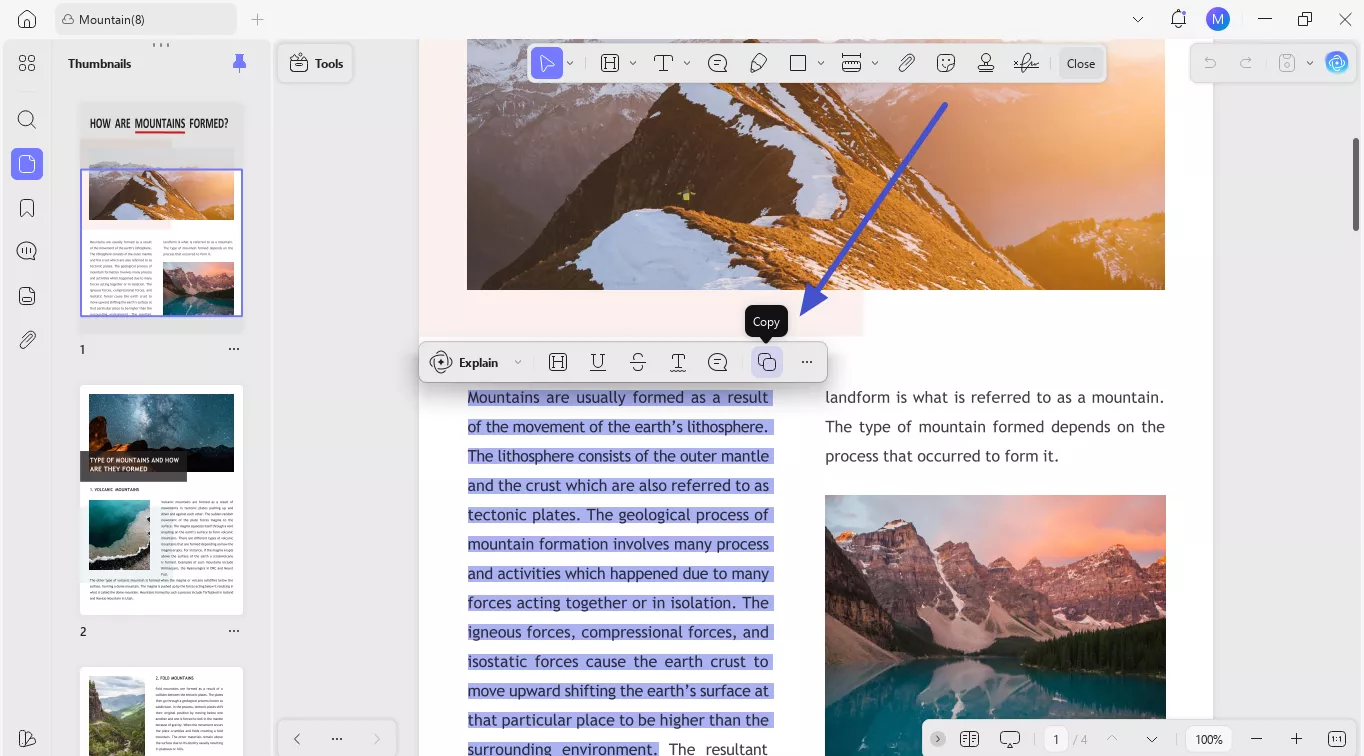Start presentation slideshow mode
The image size is (1364, 756).
point(1010,739)
